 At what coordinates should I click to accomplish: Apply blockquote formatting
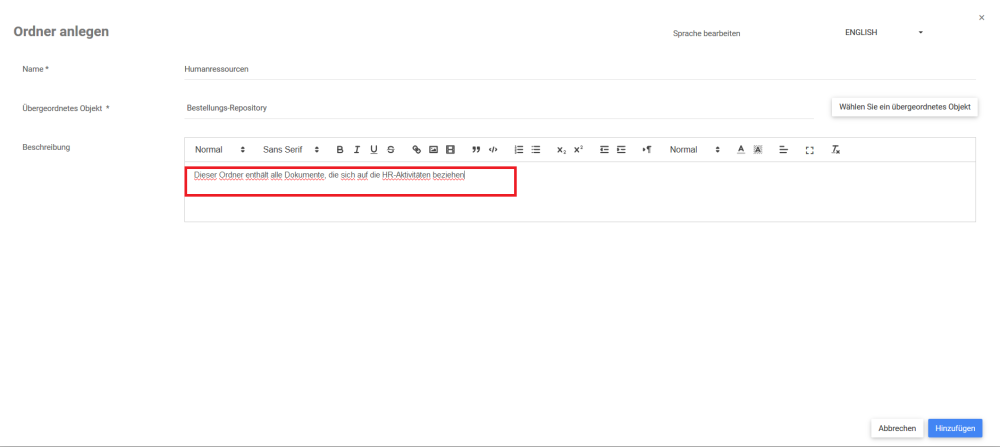(476, 150)
